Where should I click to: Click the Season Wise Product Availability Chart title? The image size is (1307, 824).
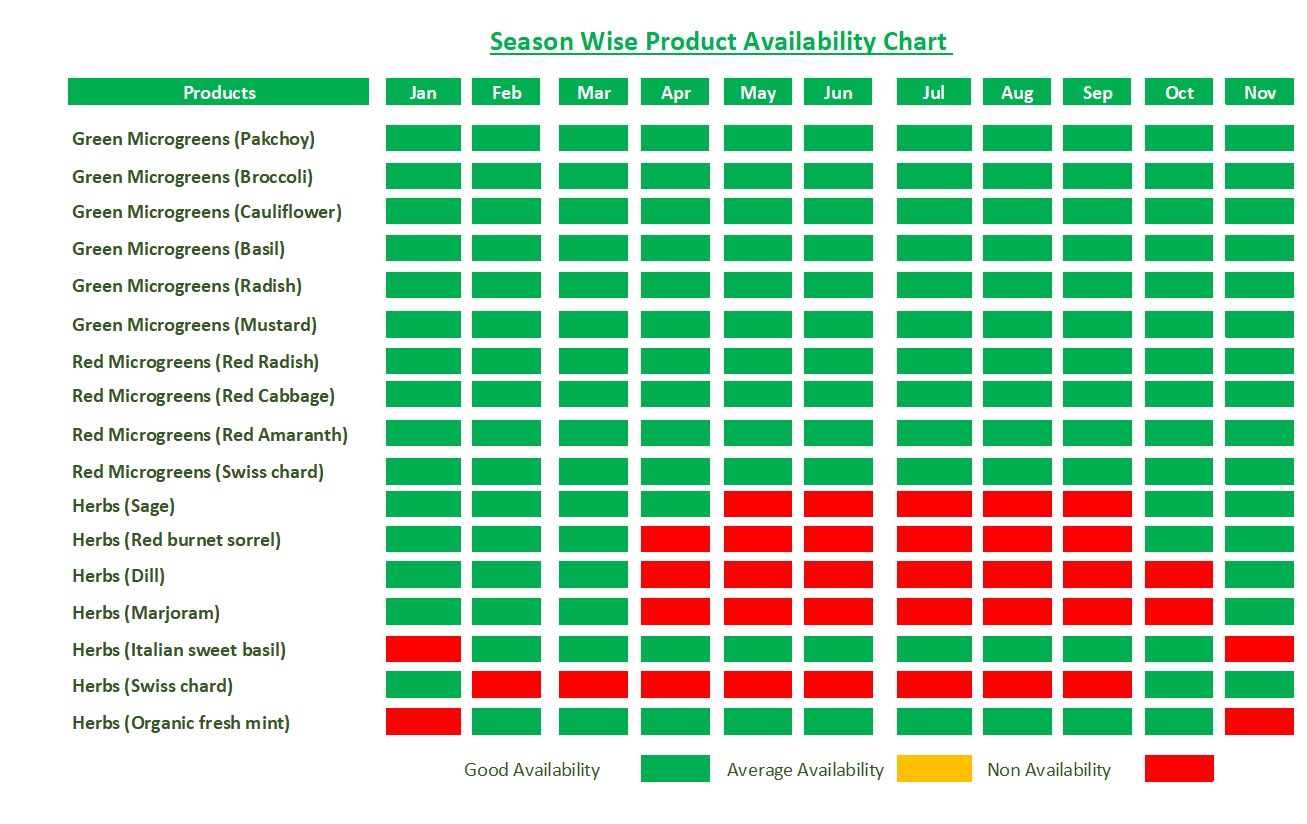[x=720, y=42]
